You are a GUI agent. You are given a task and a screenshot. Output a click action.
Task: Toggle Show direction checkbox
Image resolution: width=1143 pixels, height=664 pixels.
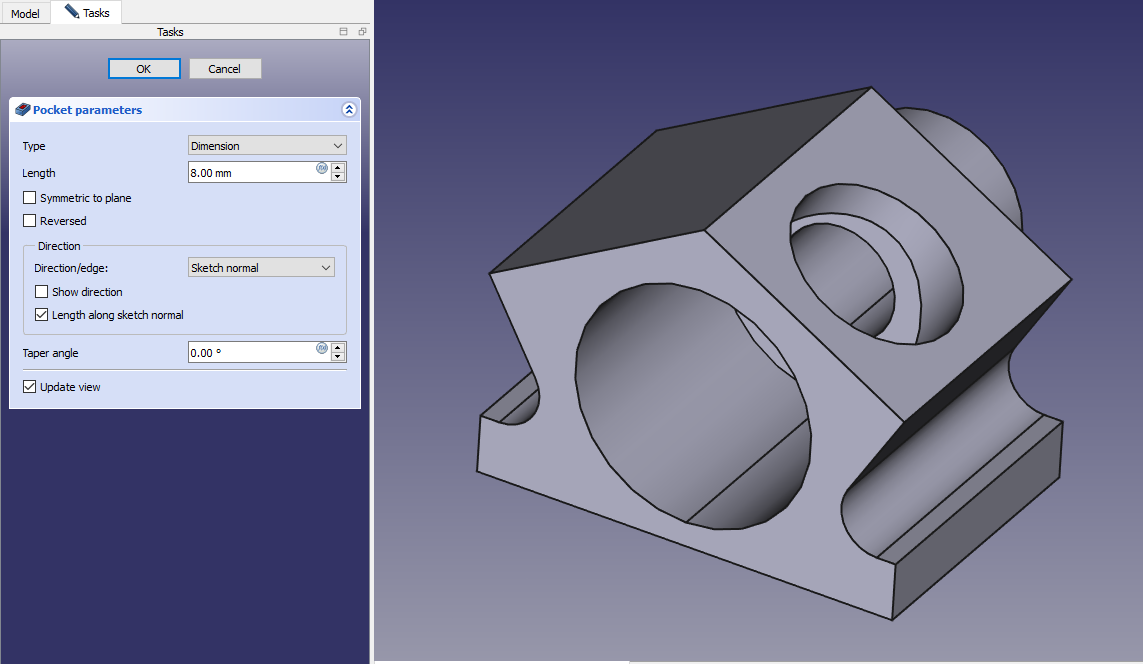pyautogui.click(x=42, y=292)
